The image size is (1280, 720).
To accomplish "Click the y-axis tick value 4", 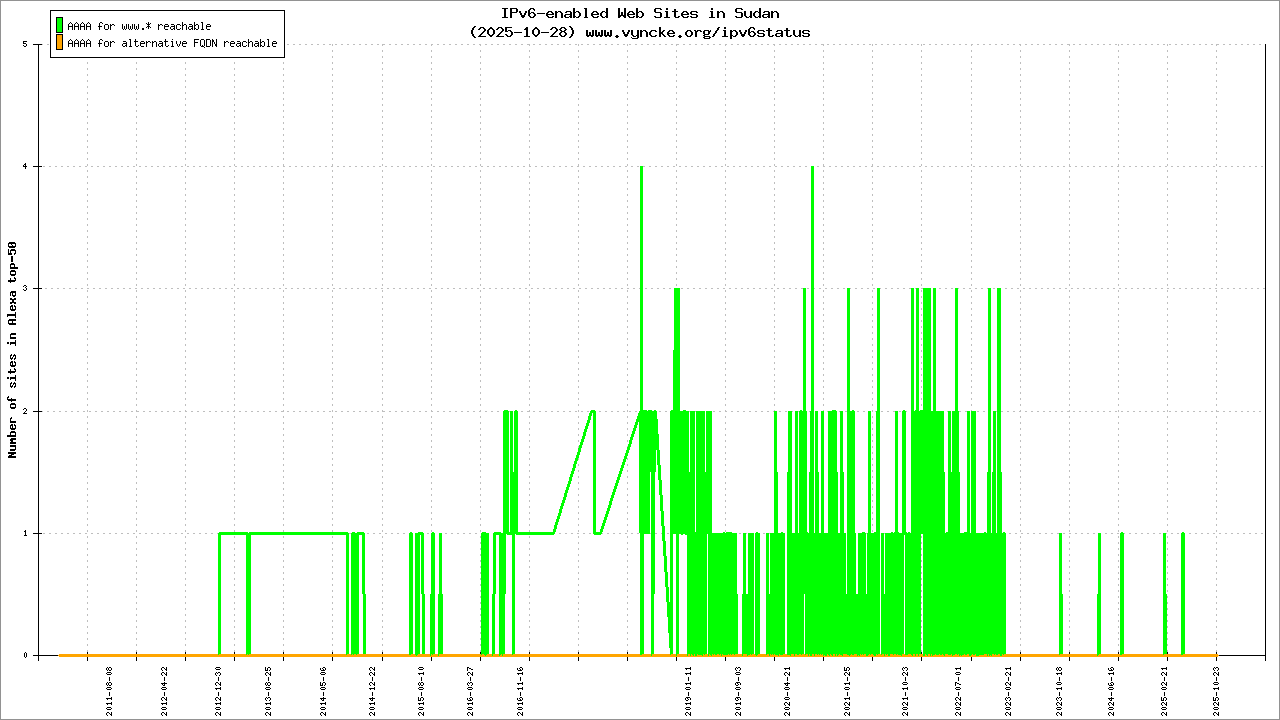I will coord(37,166).
